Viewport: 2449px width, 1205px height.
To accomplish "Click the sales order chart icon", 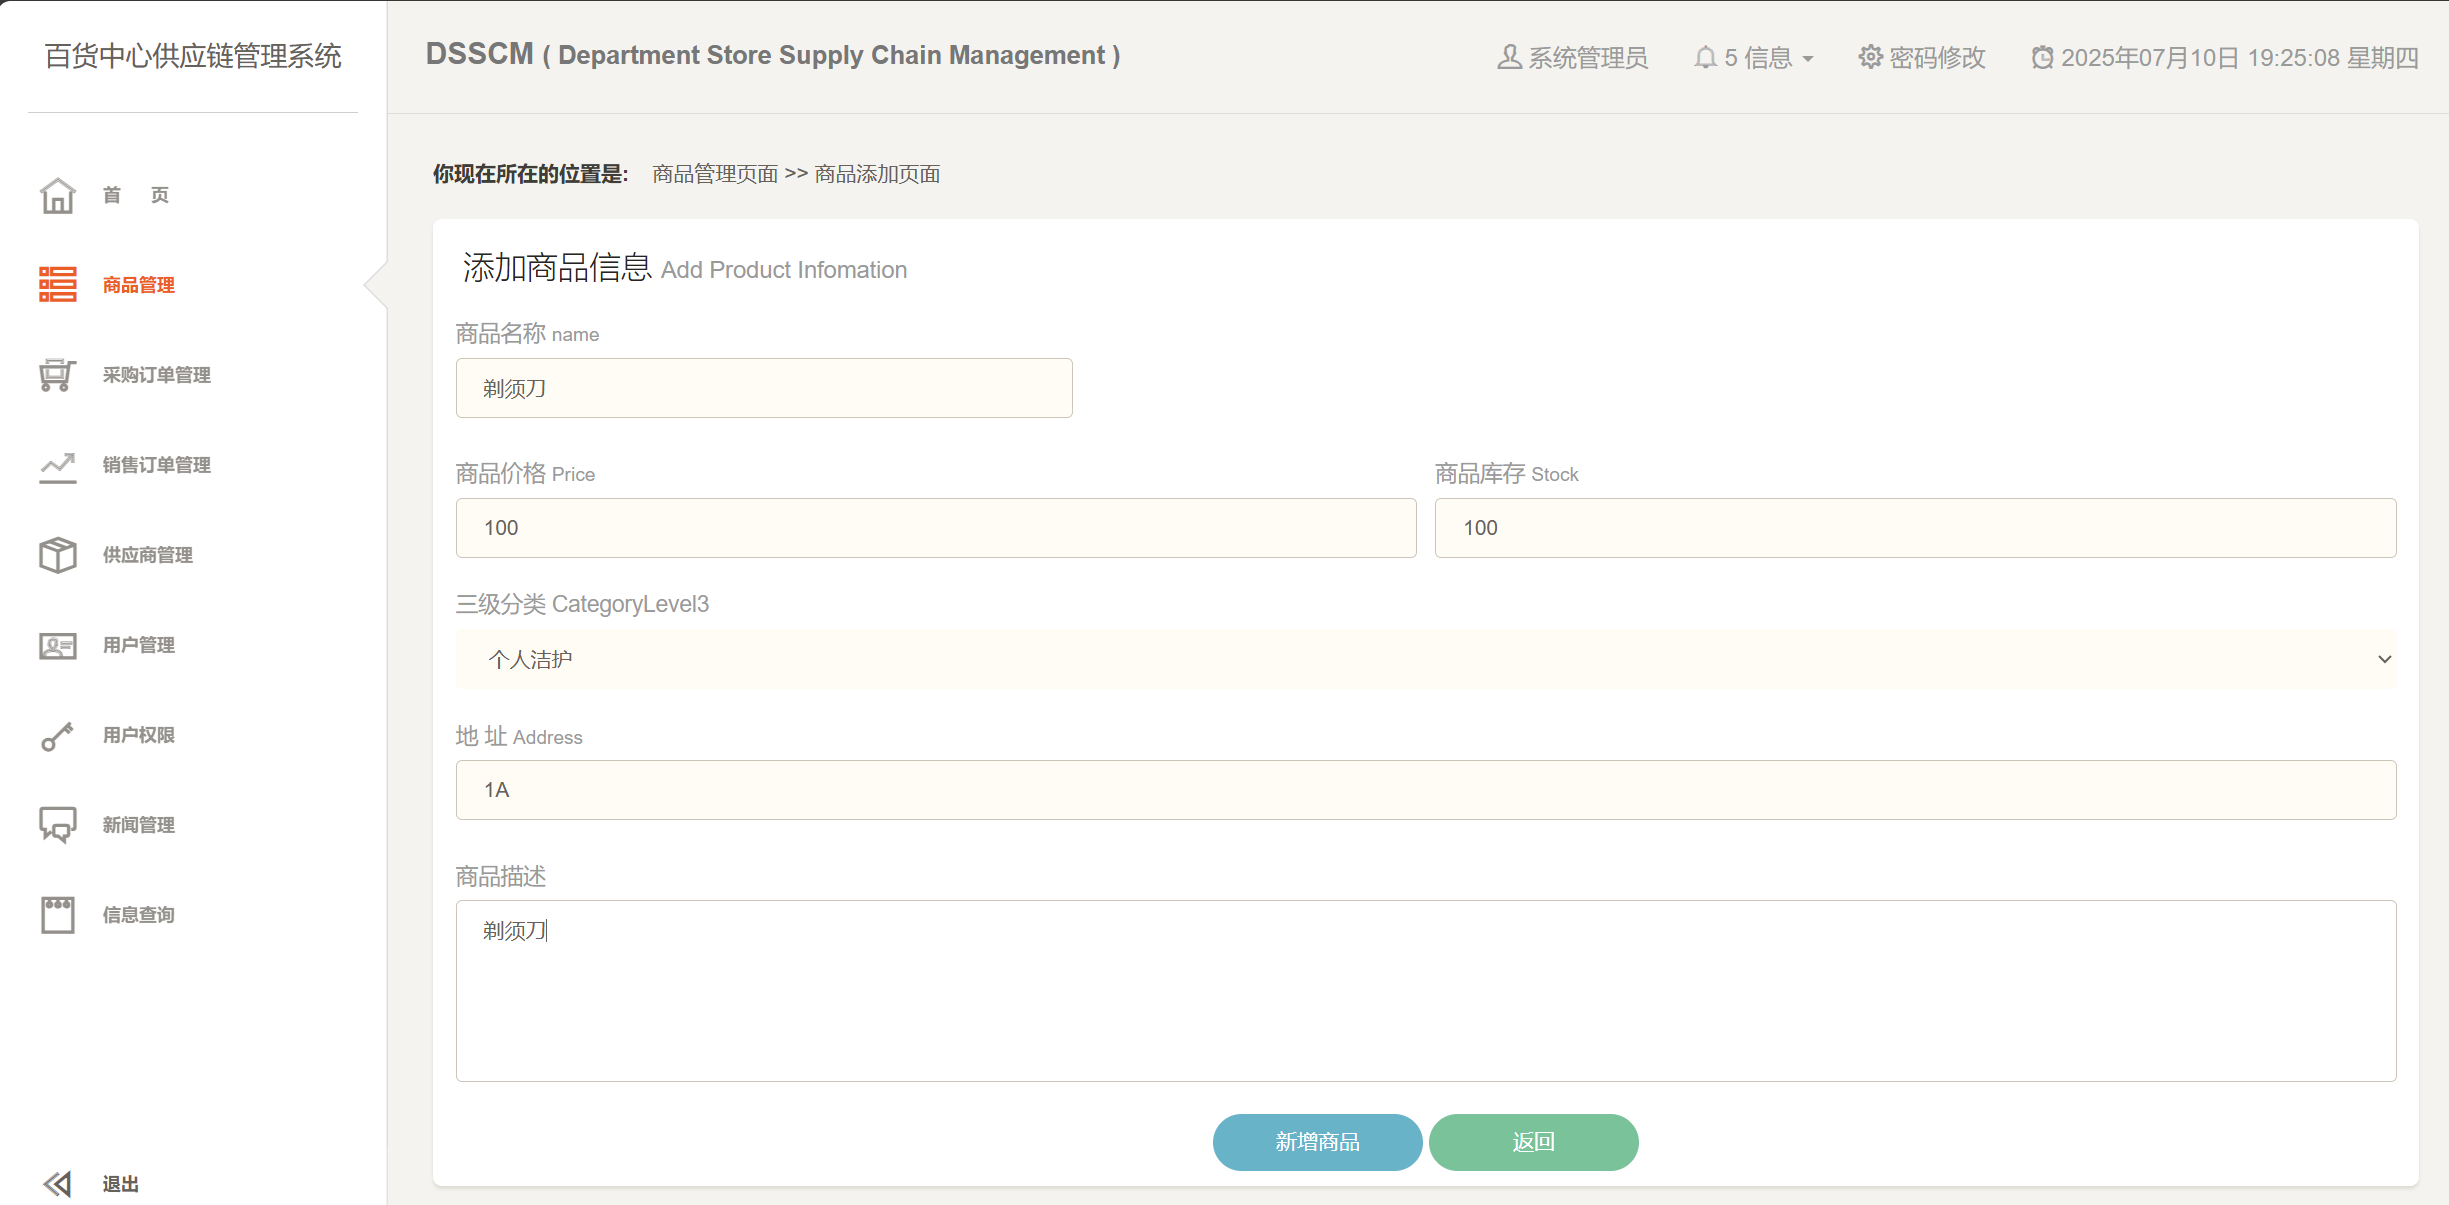I will [x=57, y=465].
